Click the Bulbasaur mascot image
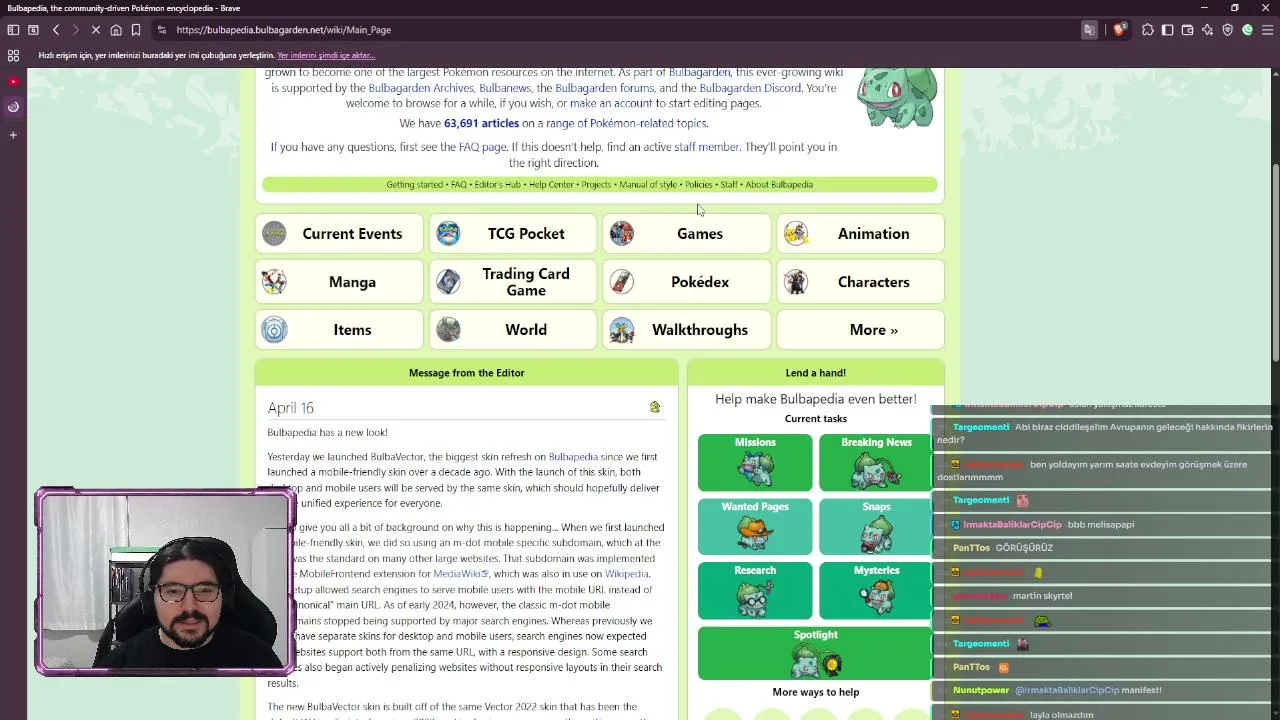Screen dimensions: 1280x720 (898, 97)
